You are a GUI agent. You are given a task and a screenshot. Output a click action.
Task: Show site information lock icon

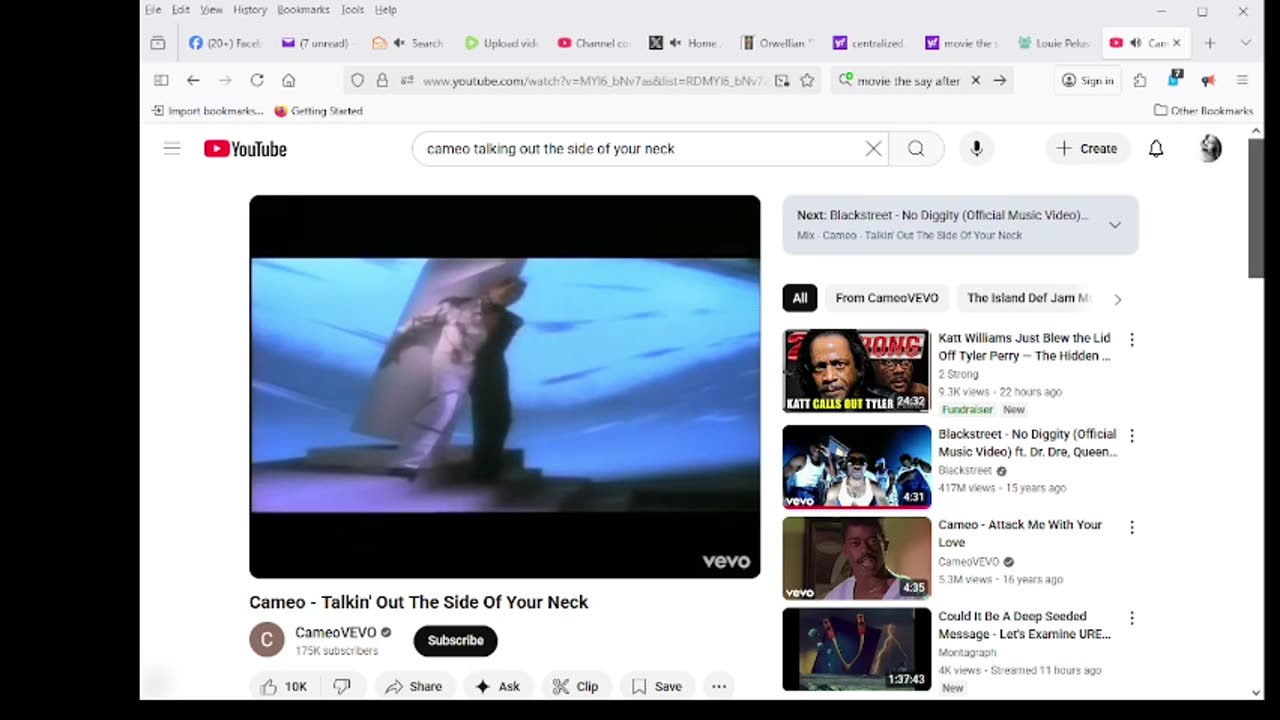(x=382, y=80)
